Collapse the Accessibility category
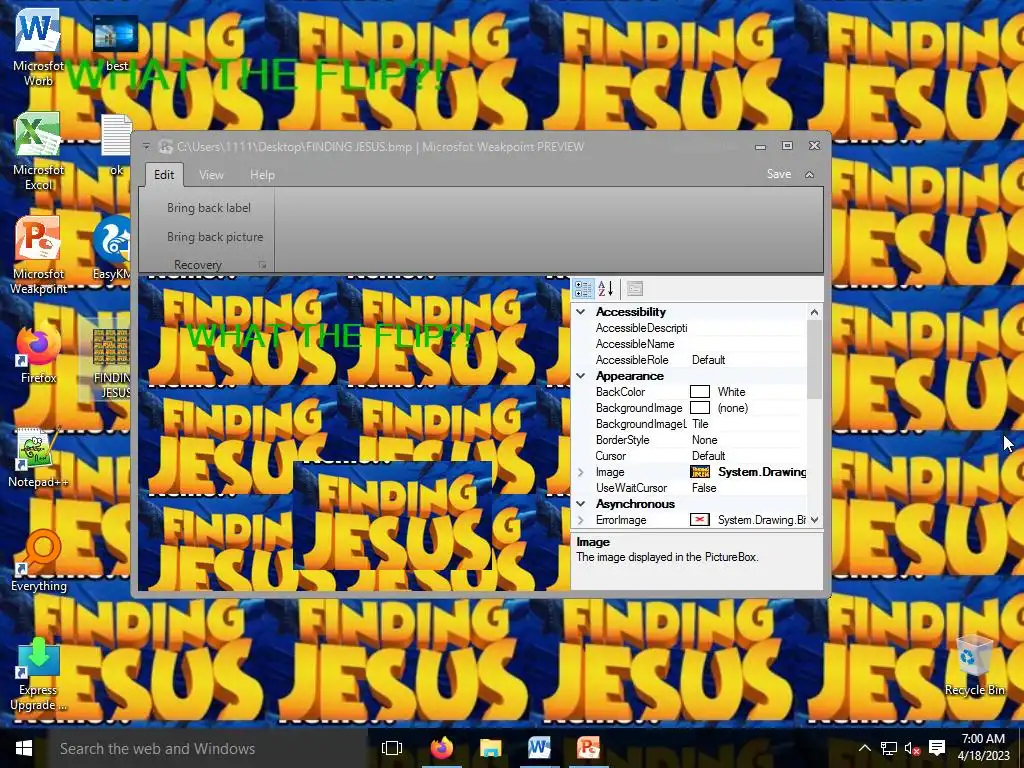The image size is (1024, 768). click(x=581, y=312)
